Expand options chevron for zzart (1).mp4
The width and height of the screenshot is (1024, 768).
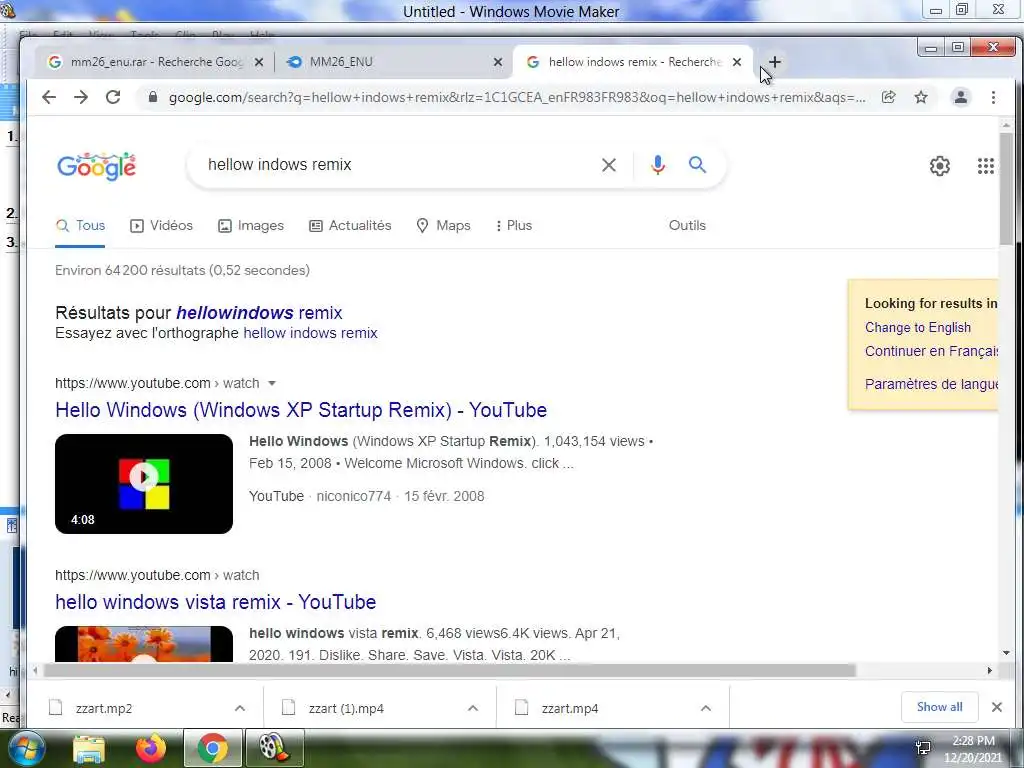tap(473, 709)
